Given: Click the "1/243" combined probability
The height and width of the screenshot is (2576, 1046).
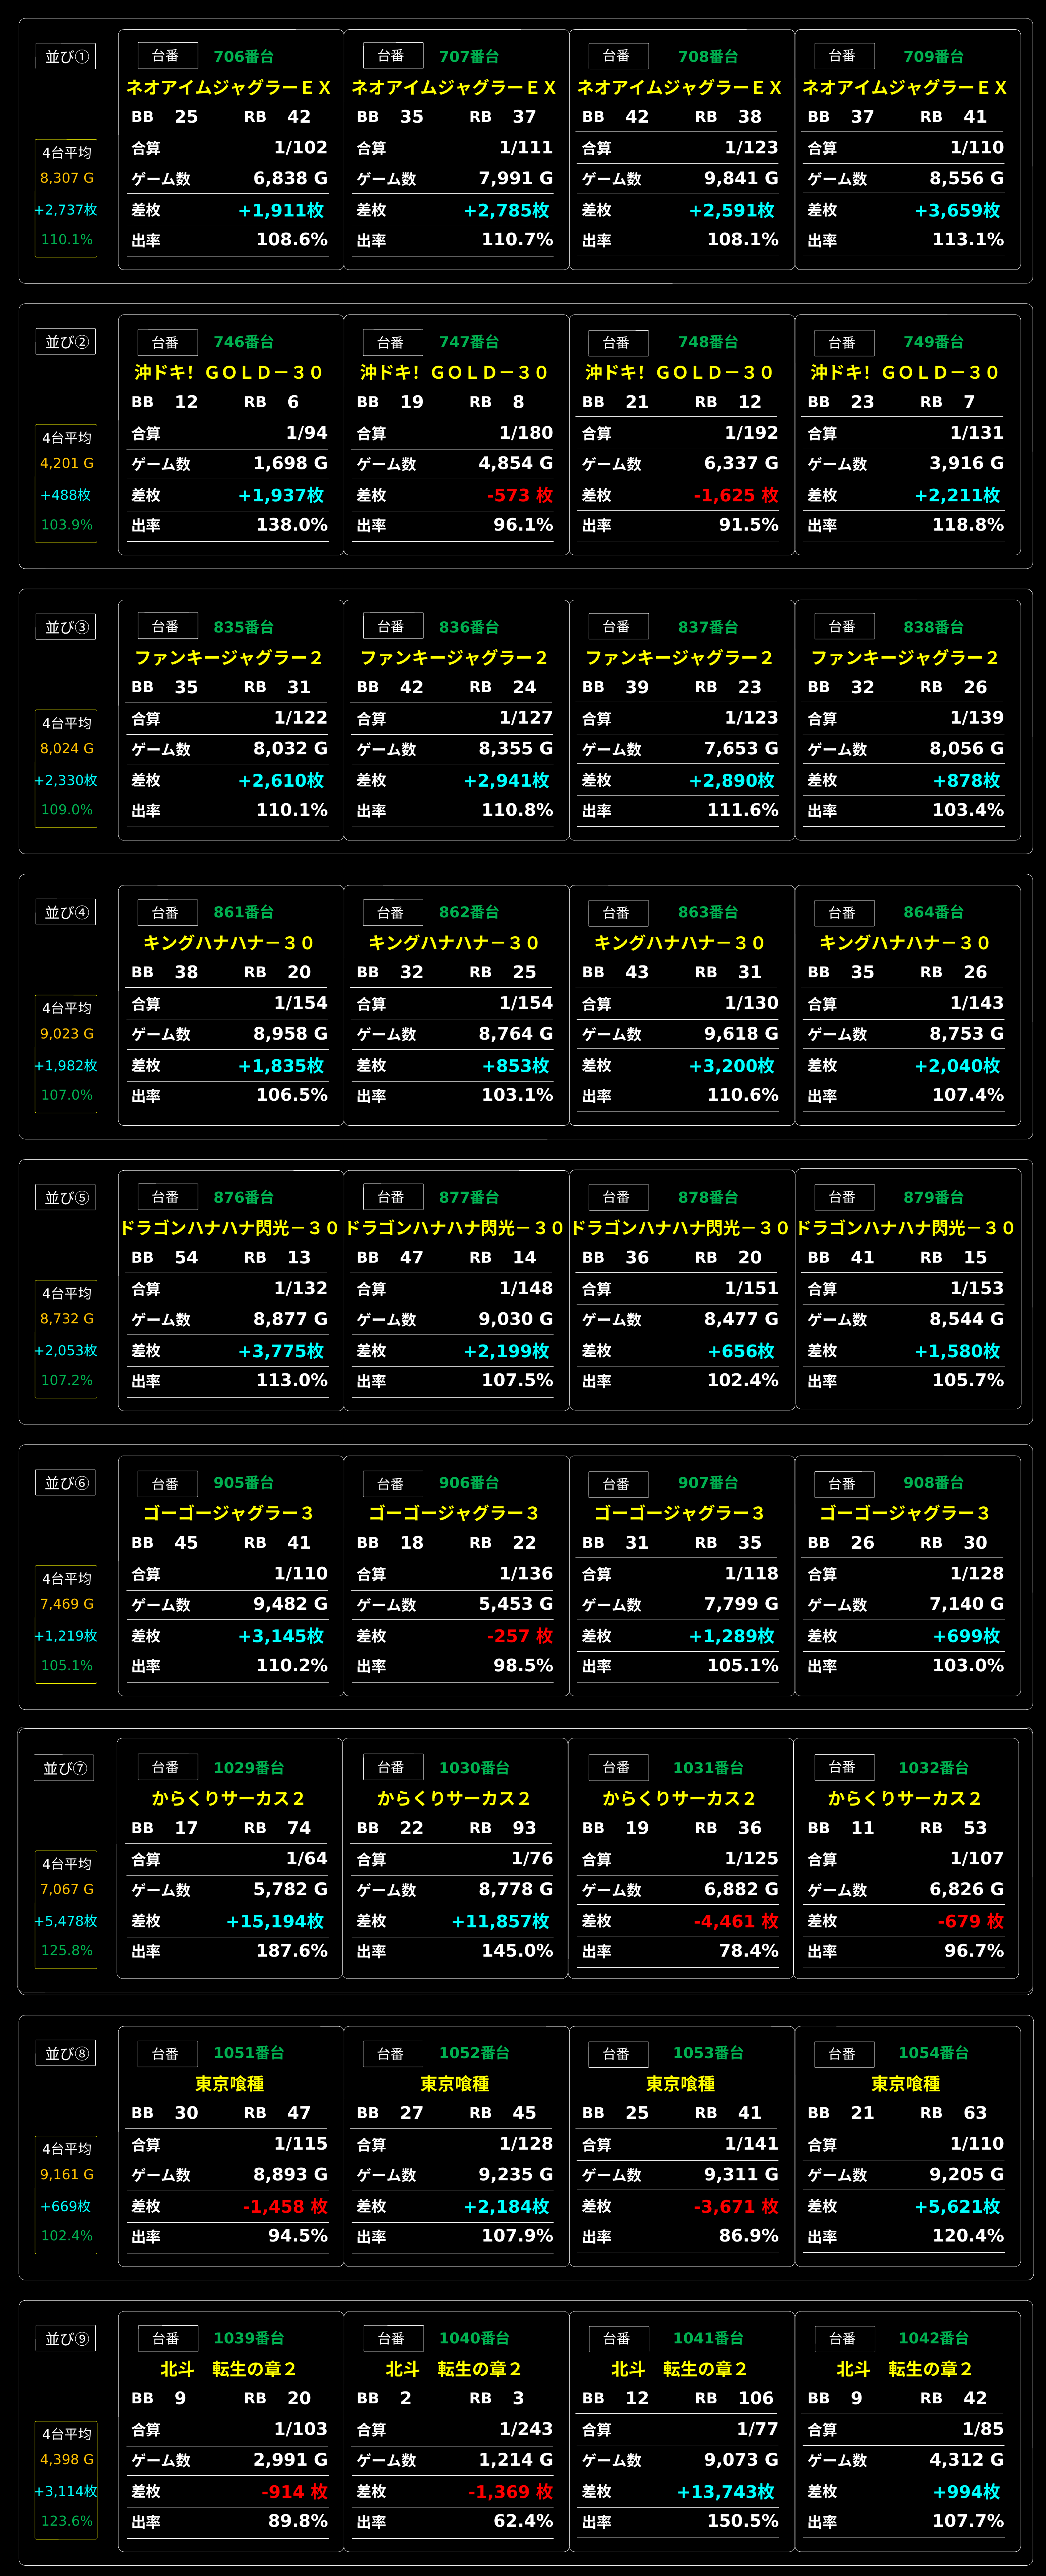Looking at the screenshot, I should pos(526,2429).
